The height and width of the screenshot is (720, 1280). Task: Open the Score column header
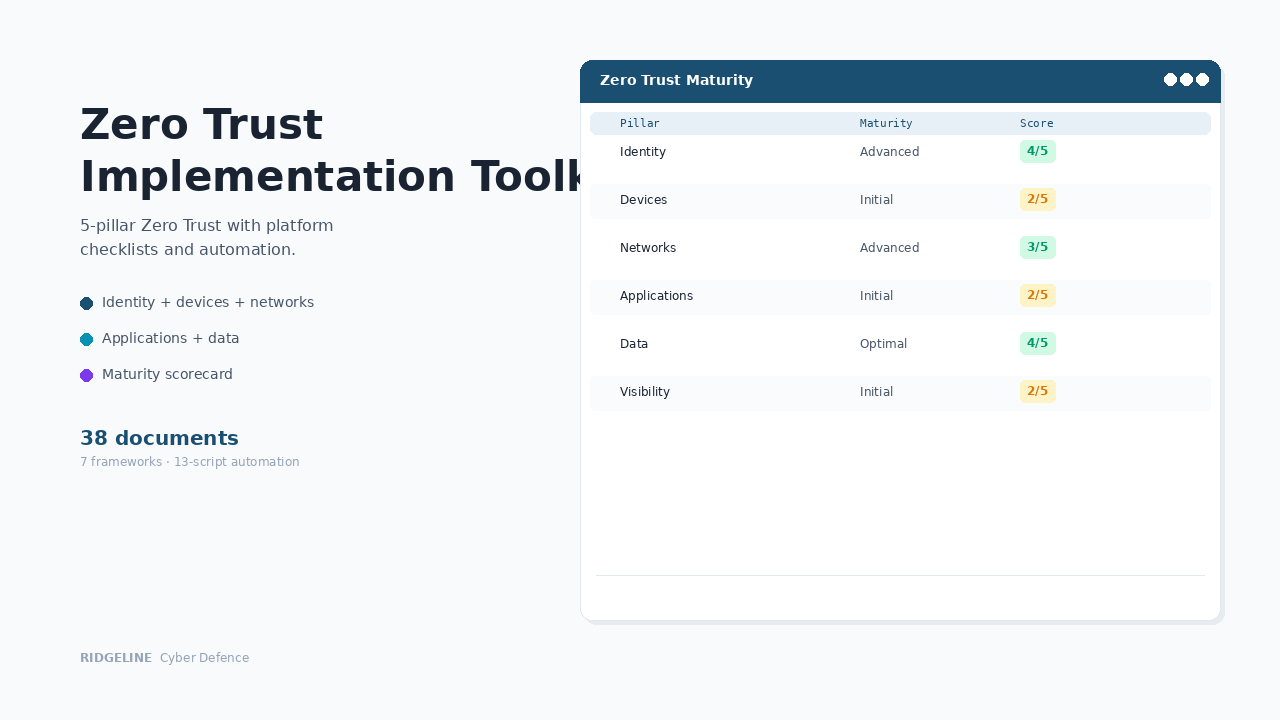tap(1037, 123)
